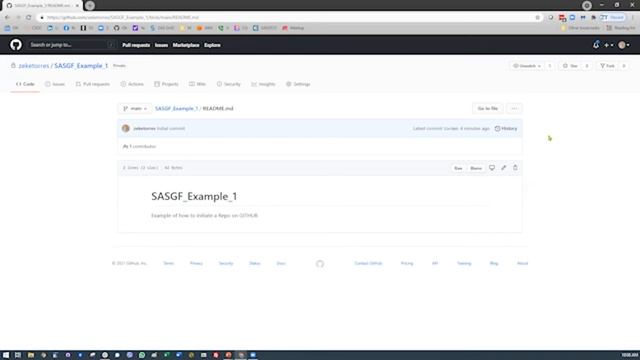This screenshot has height=360, width=640.
Task: Open WhatsApp from the taskbar
Action: (142, 355)
